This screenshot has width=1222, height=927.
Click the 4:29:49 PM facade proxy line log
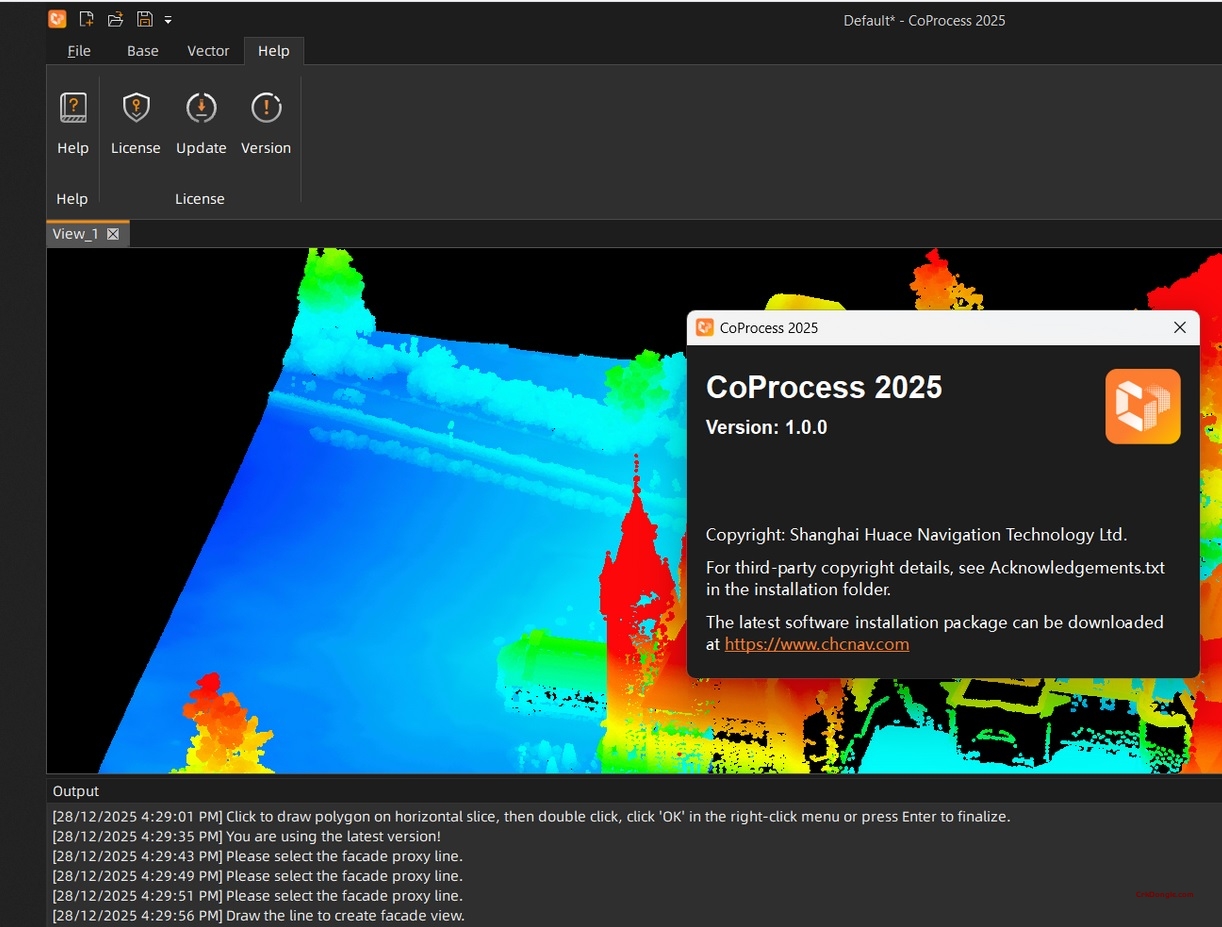coord(257,876)
